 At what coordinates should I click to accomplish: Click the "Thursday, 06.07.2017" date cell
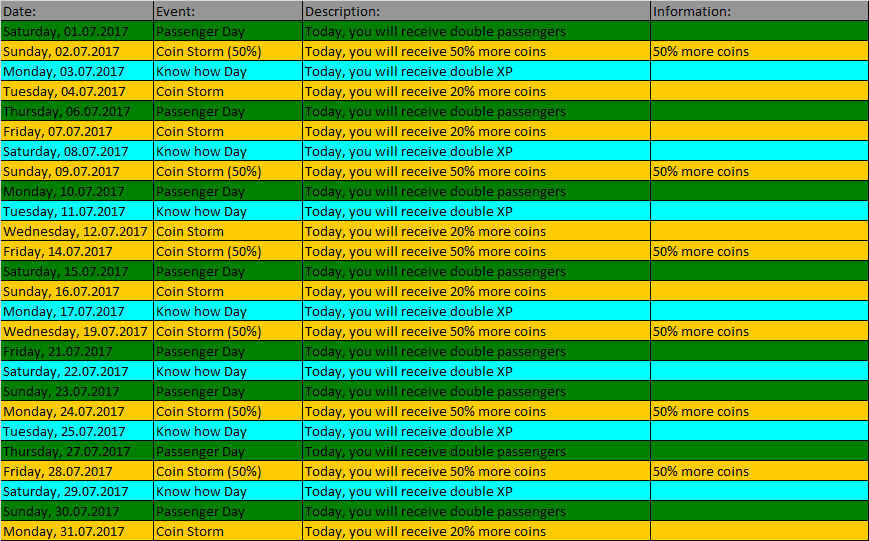77,111
